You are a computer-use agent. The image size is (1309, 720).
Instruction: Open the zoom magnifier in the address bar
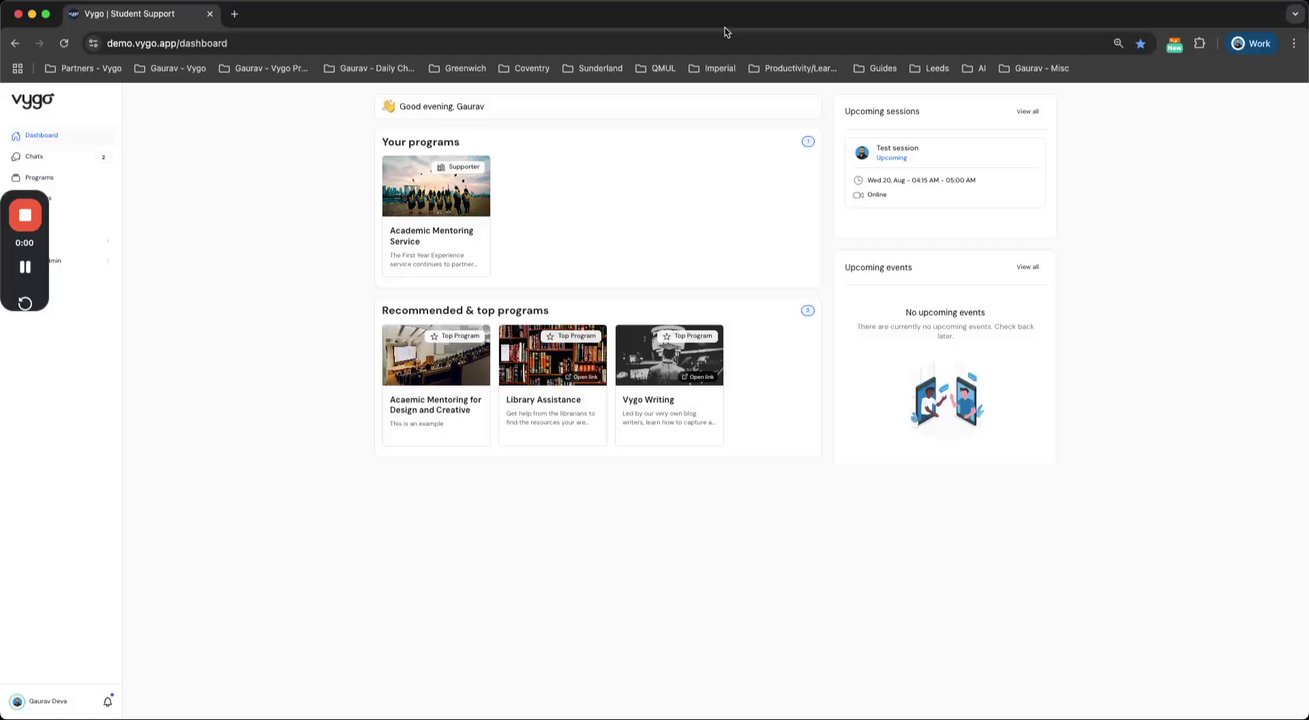(x=1118, y=43)
